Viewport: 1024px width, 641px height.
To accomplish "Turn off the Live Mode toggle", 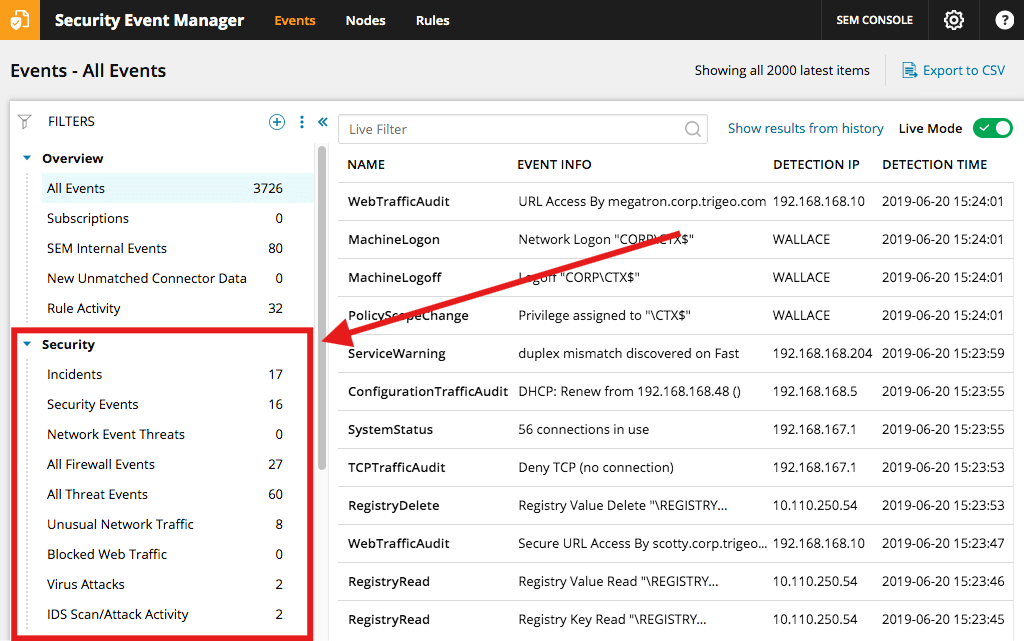I will (x=993, y=129).
